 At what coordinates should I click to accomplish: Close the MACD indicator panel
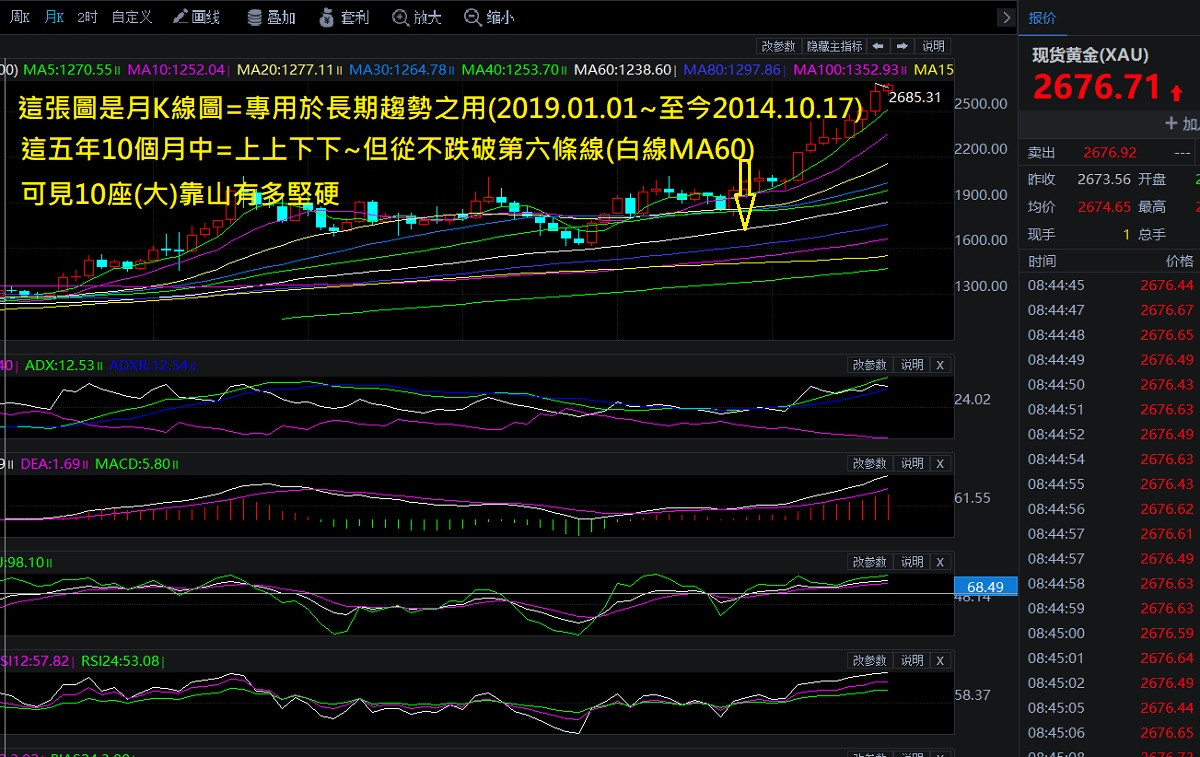(x=940, y=463)
